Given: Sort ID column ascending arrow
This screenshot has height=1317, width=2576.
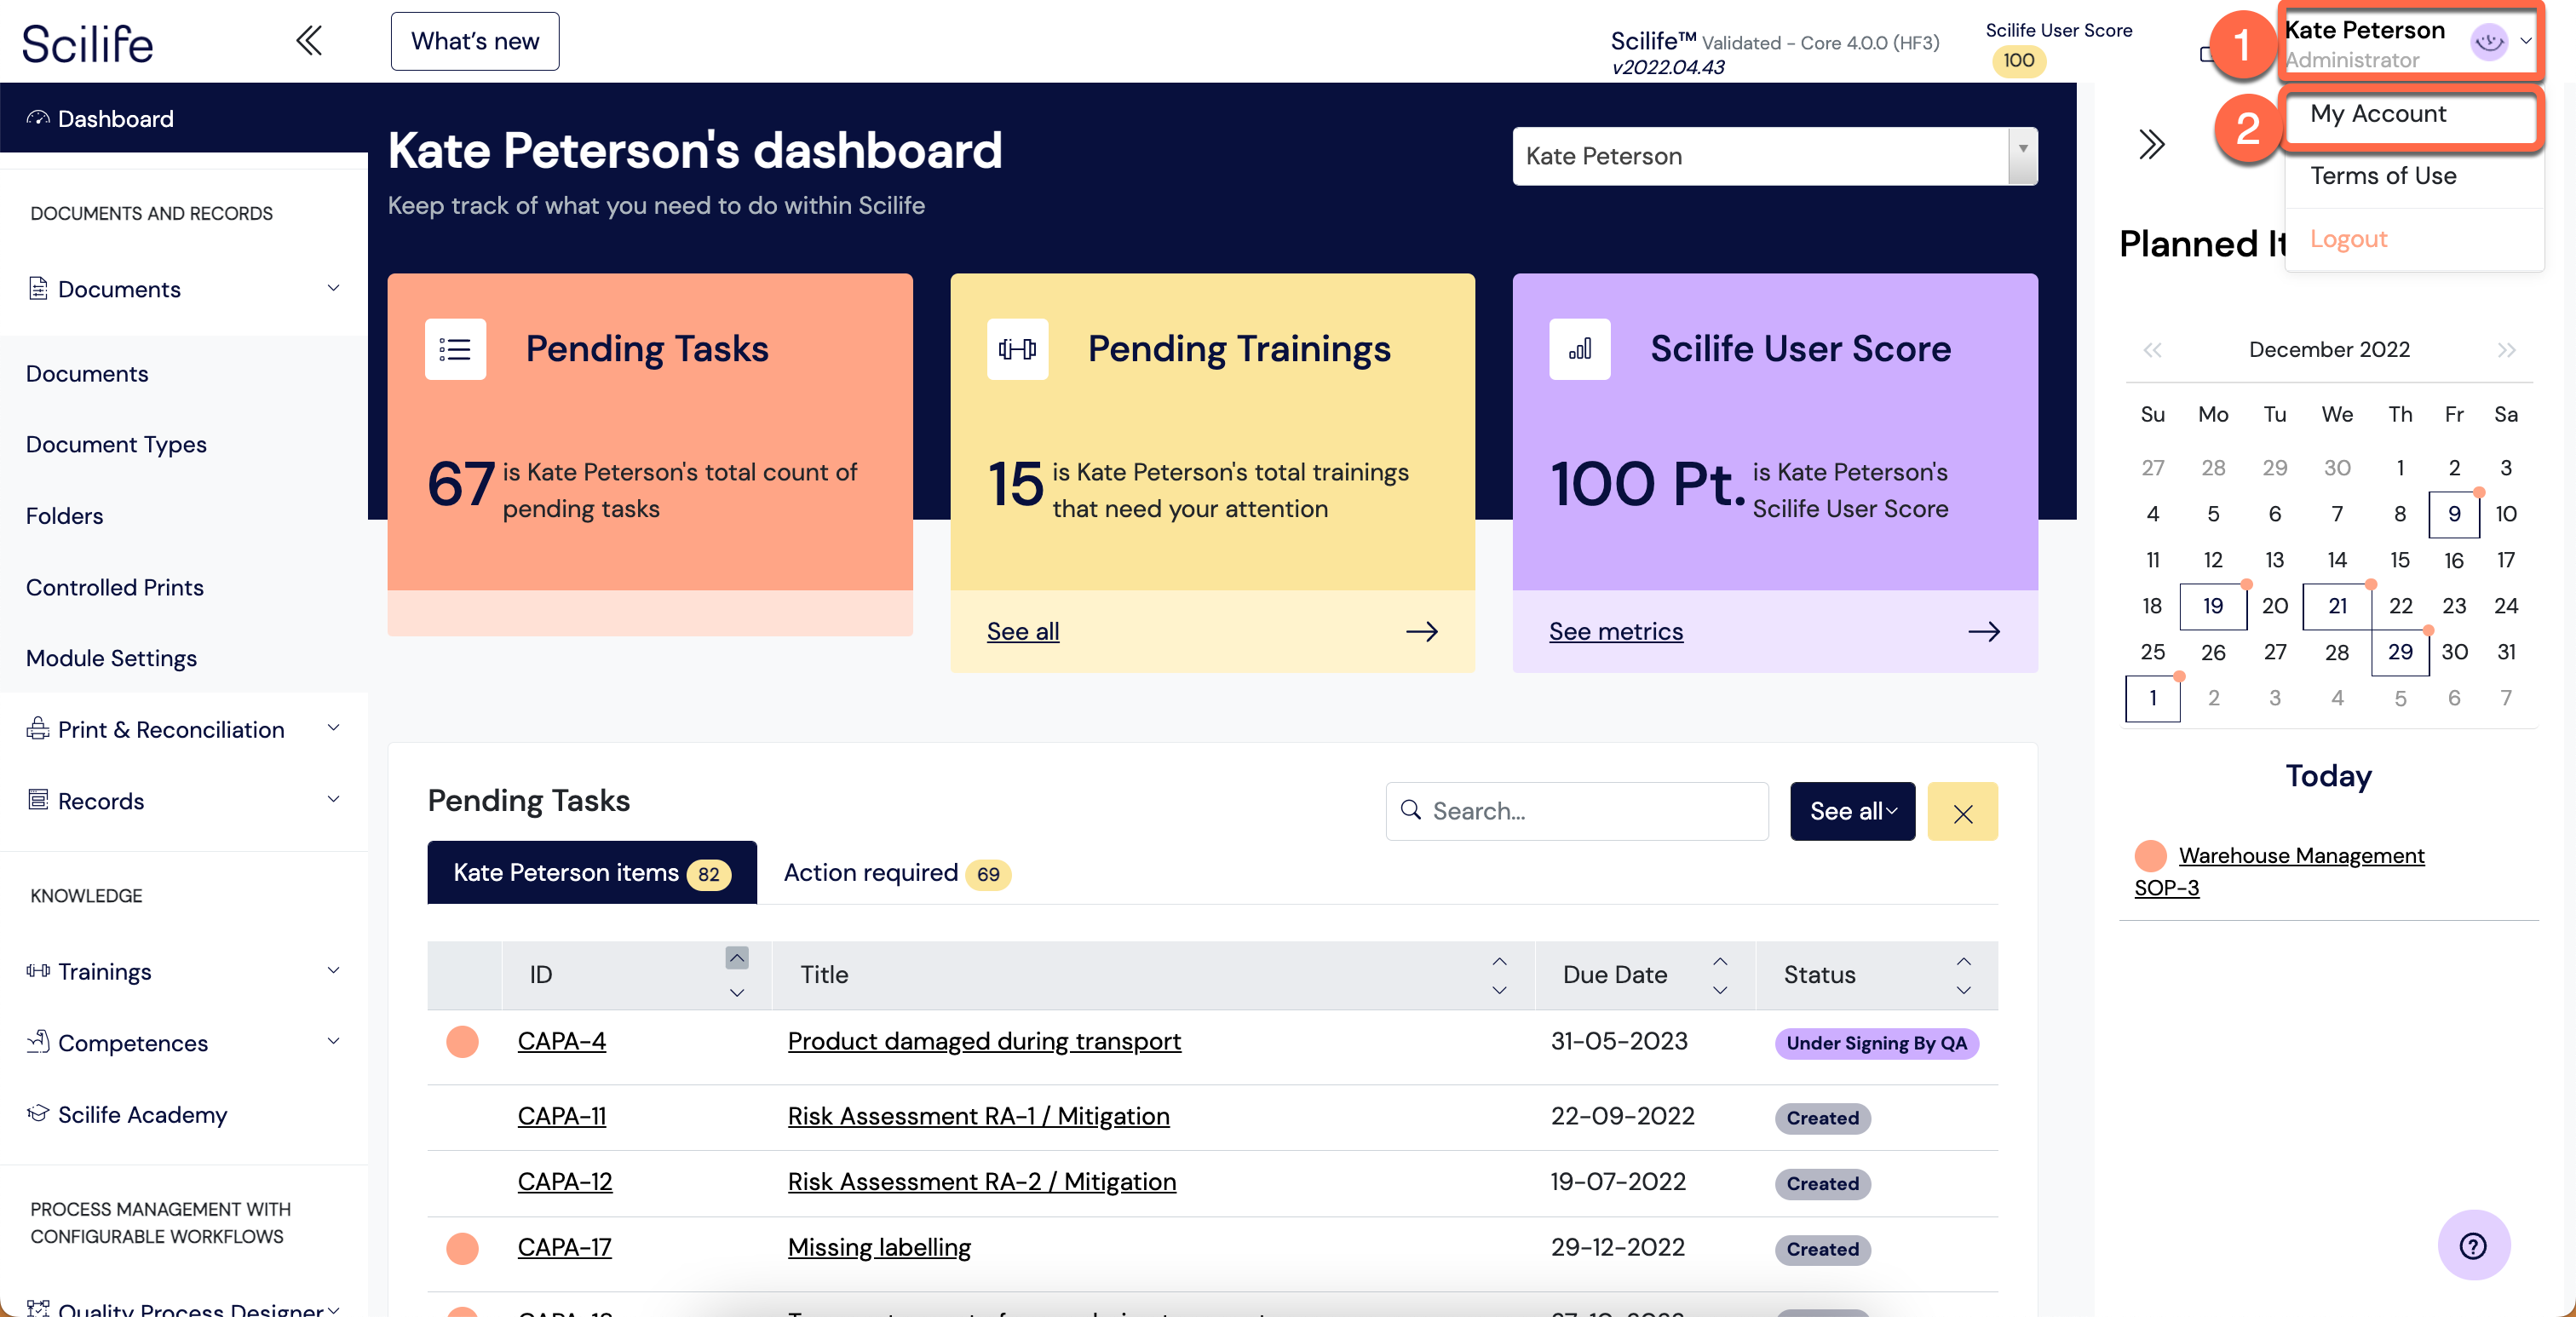Looking at the screenshot, I should 736,958.
